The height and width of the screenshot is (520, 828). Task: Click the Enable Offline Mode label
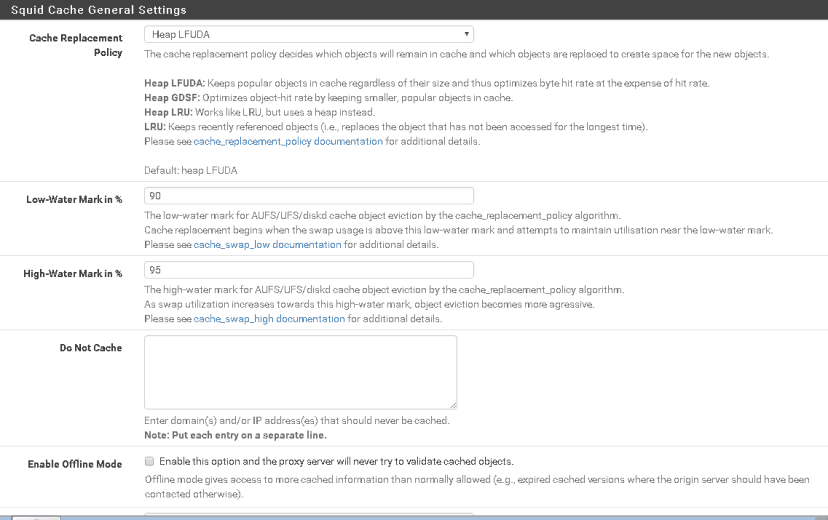pos(74,464)
